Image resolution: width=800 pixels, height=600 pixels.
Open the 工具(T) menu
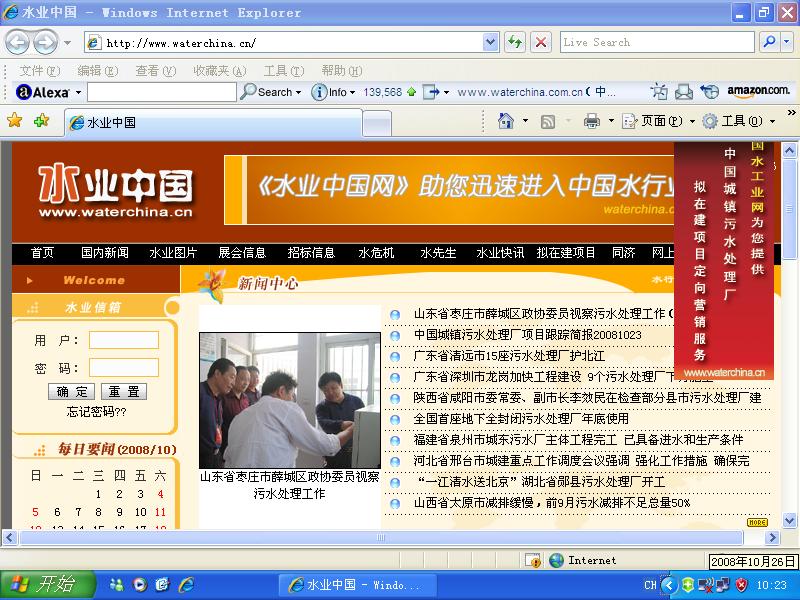[x=284, y=70]
